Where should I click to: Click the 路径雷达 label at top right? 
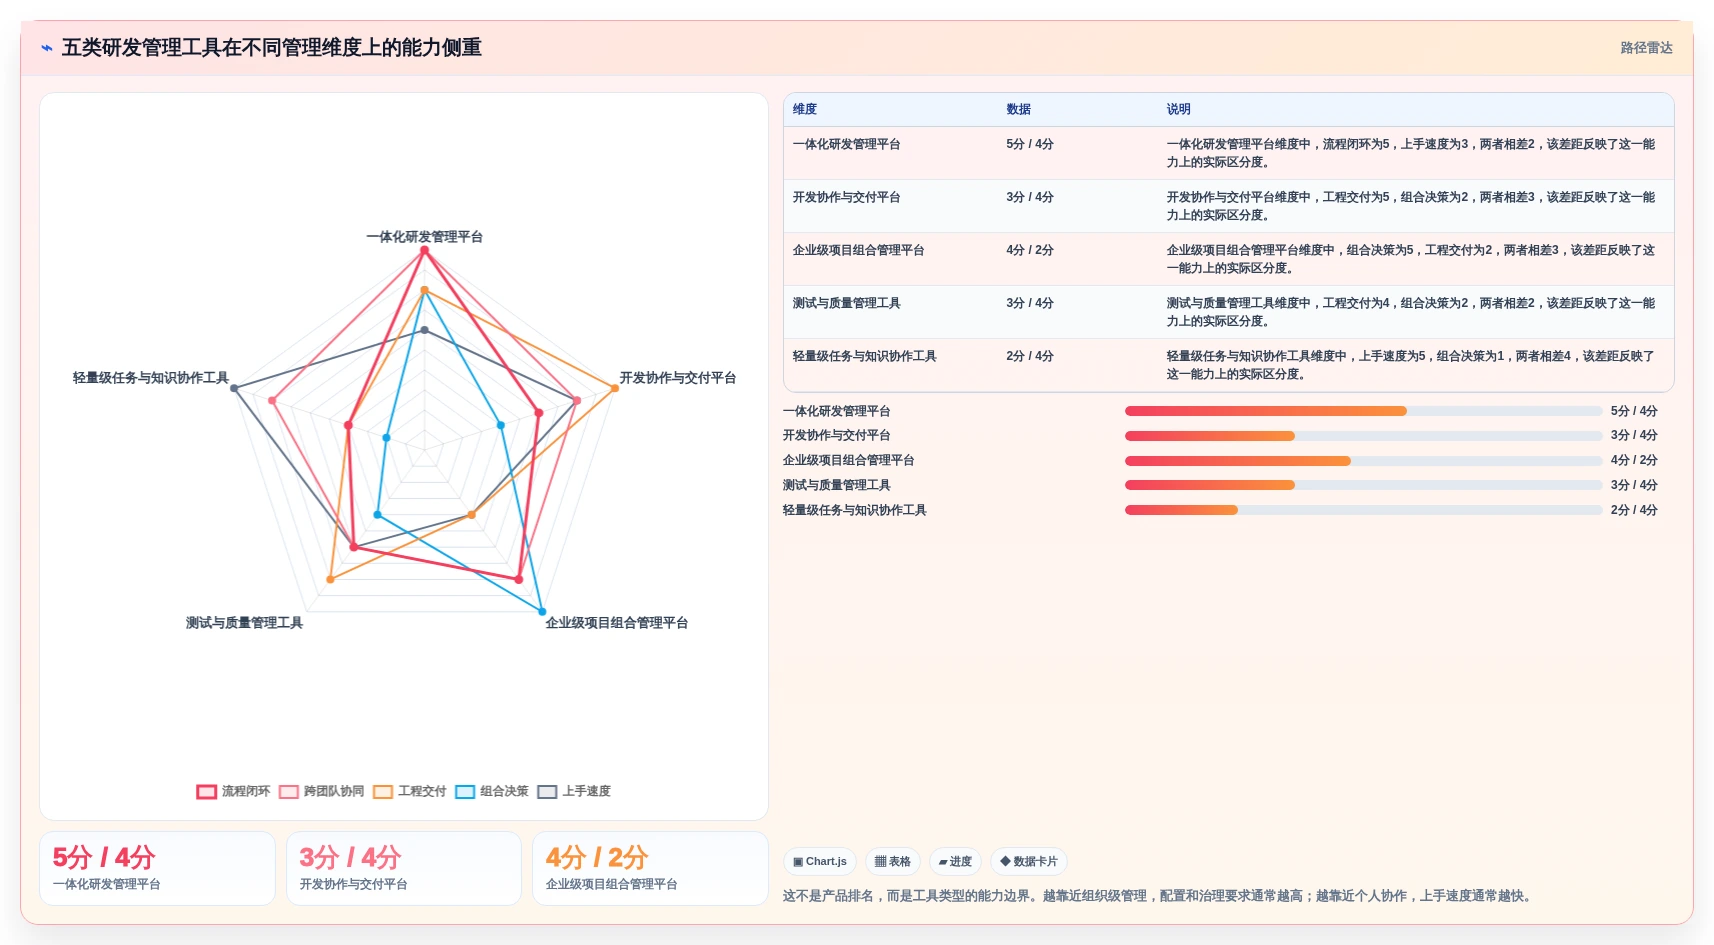1646,48
